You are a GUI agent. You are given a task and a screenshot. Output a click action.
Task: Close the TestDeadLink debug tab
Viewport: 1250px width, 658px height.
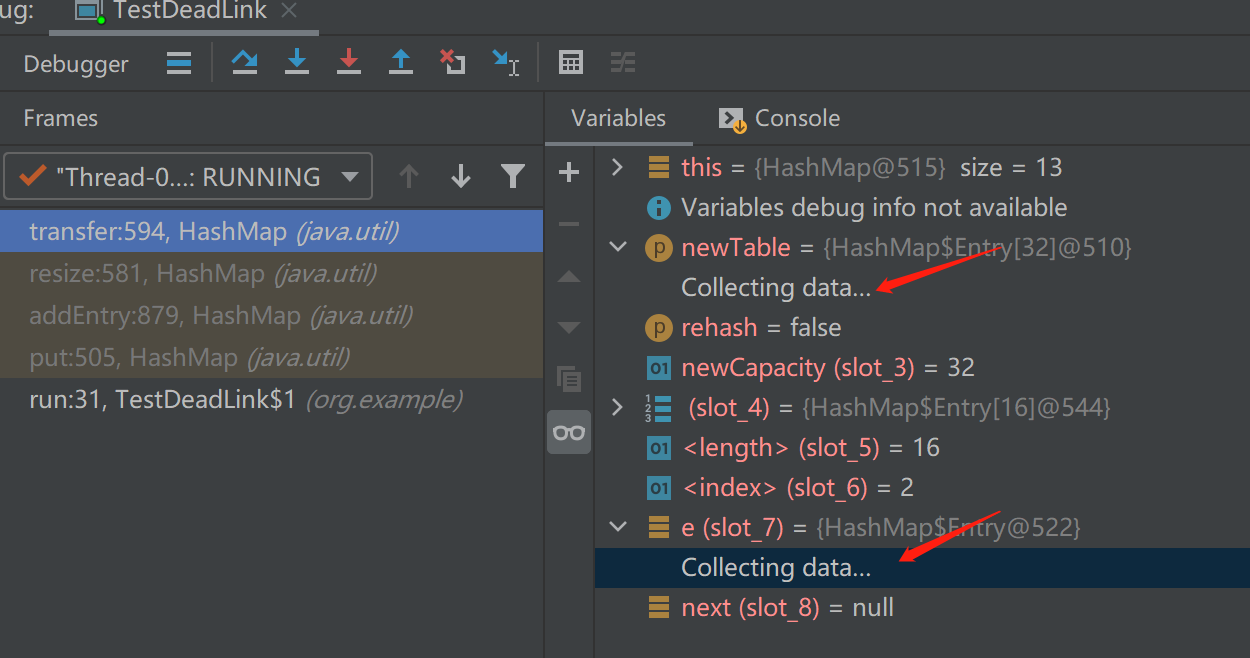289,11
